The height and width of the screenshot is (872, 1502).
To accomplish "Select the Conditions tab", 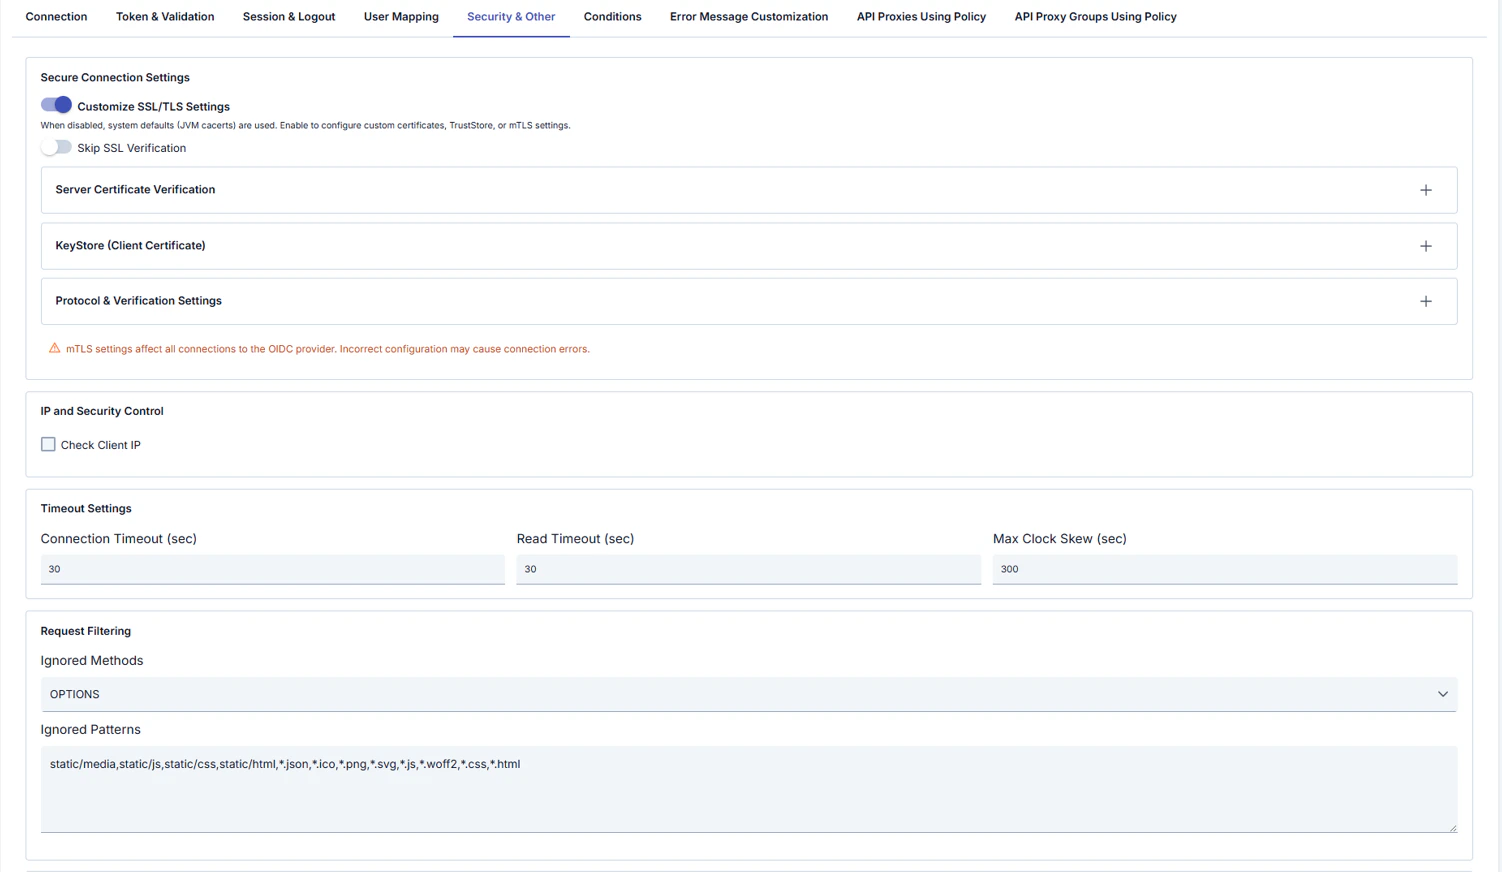I will 612,17.
